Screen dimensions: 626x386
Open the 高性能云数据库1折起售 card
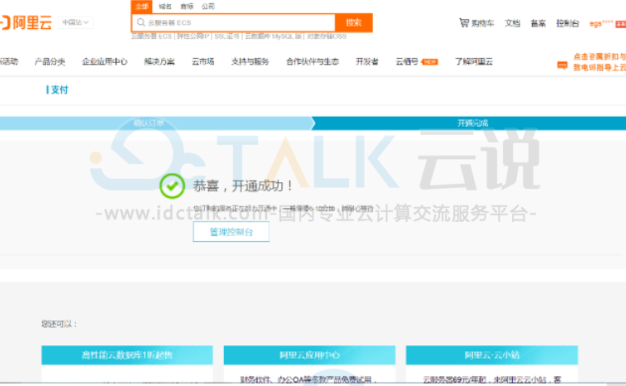(127, 355)
